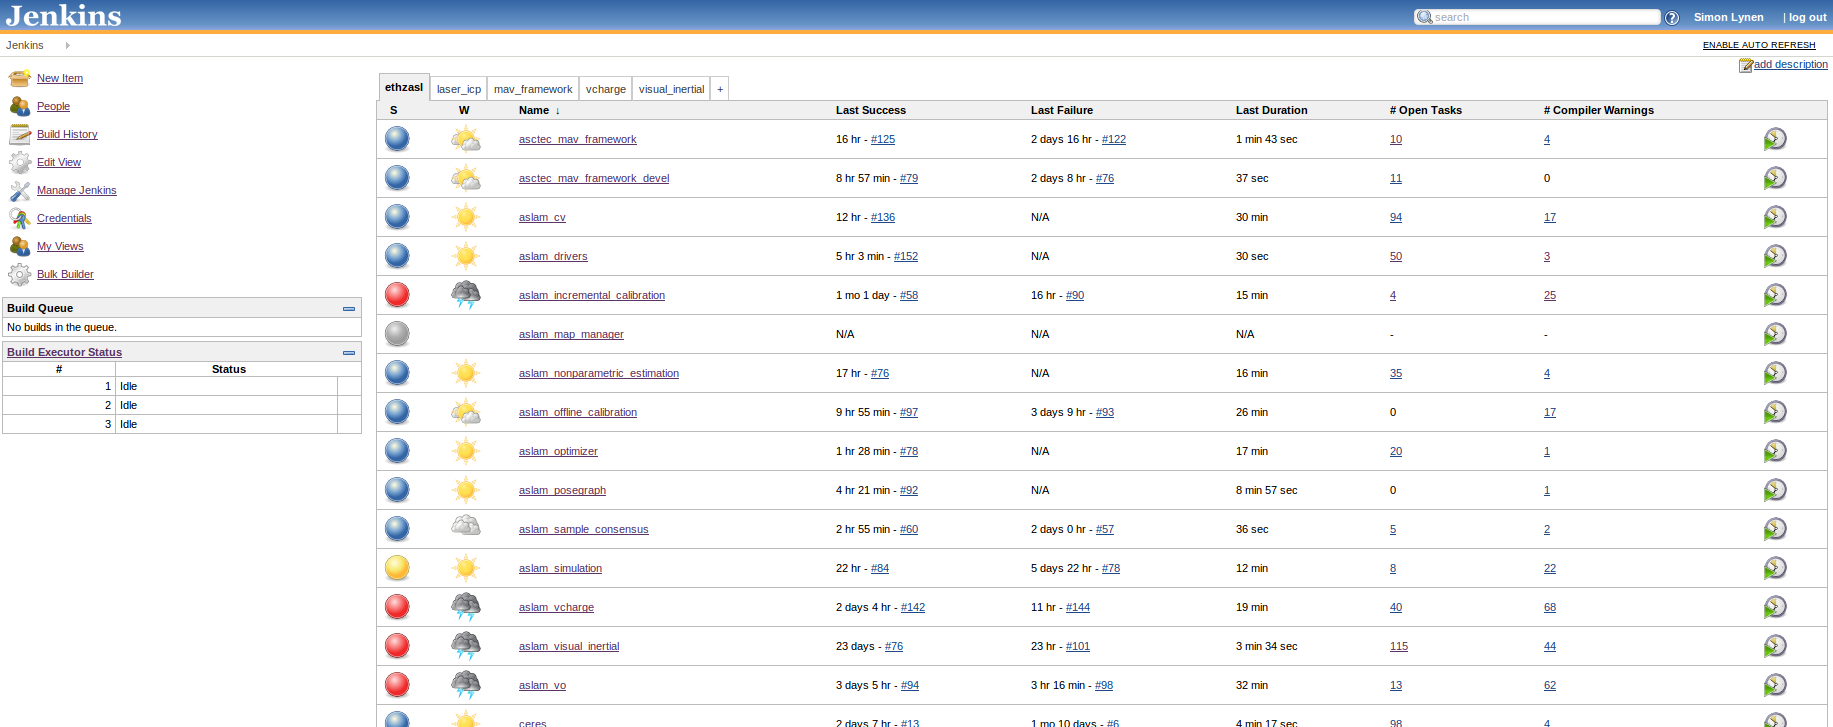Open last failure build #144 for aslam_vcharge
This screenshot has height=727, width=1833.
1078,607
